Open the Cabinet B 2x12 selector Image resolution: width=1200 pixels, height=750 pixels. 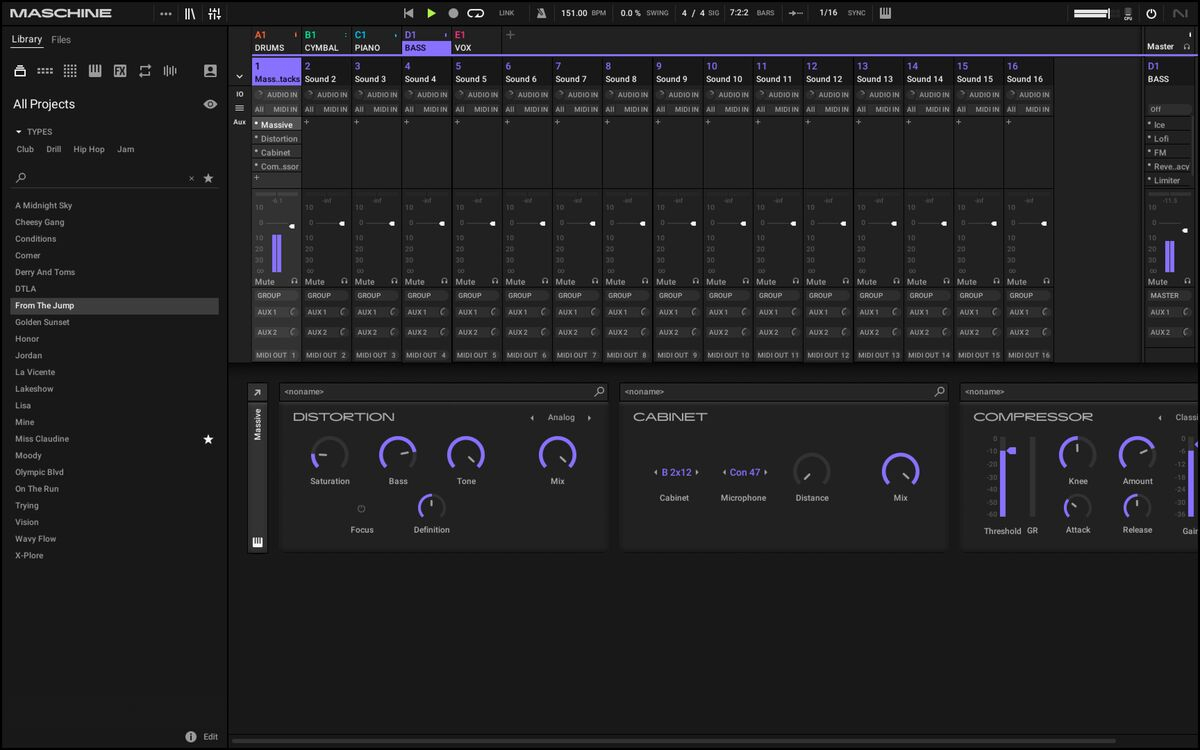(674, 472)
